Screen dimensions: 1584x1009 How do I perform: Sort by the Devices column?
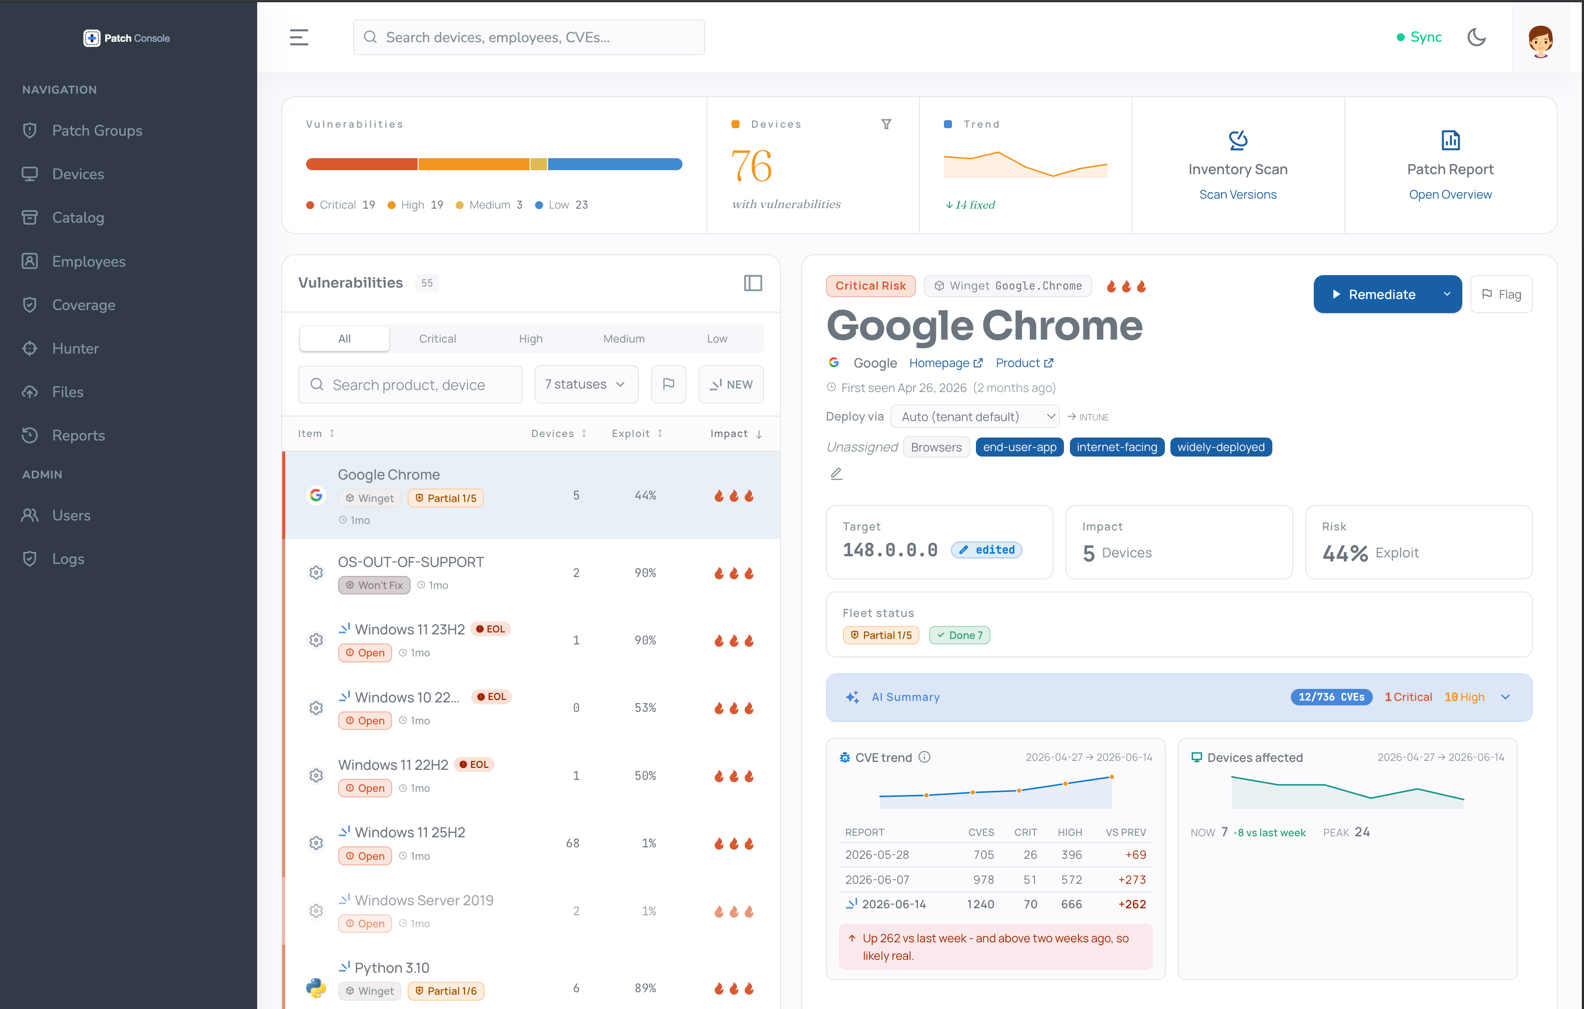point(559,434)
